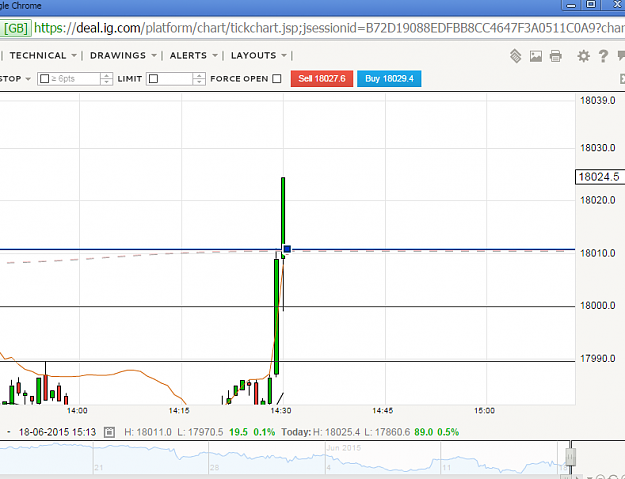
Task: Click the green GB security badge
Action: [16, 28]
